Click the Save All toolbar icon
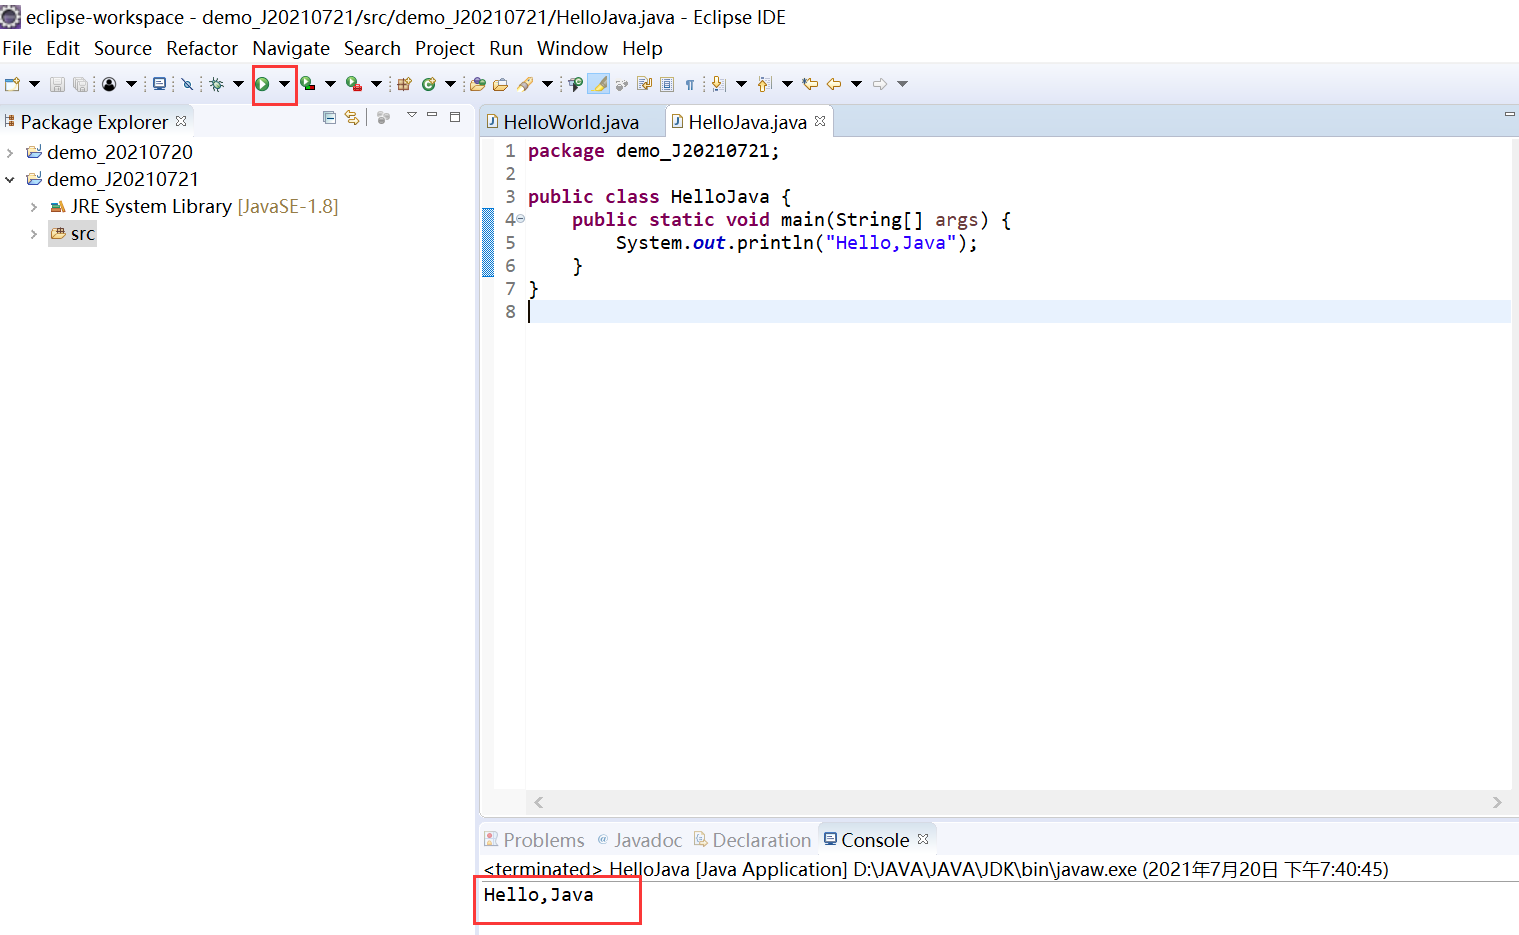 point(80,84)
